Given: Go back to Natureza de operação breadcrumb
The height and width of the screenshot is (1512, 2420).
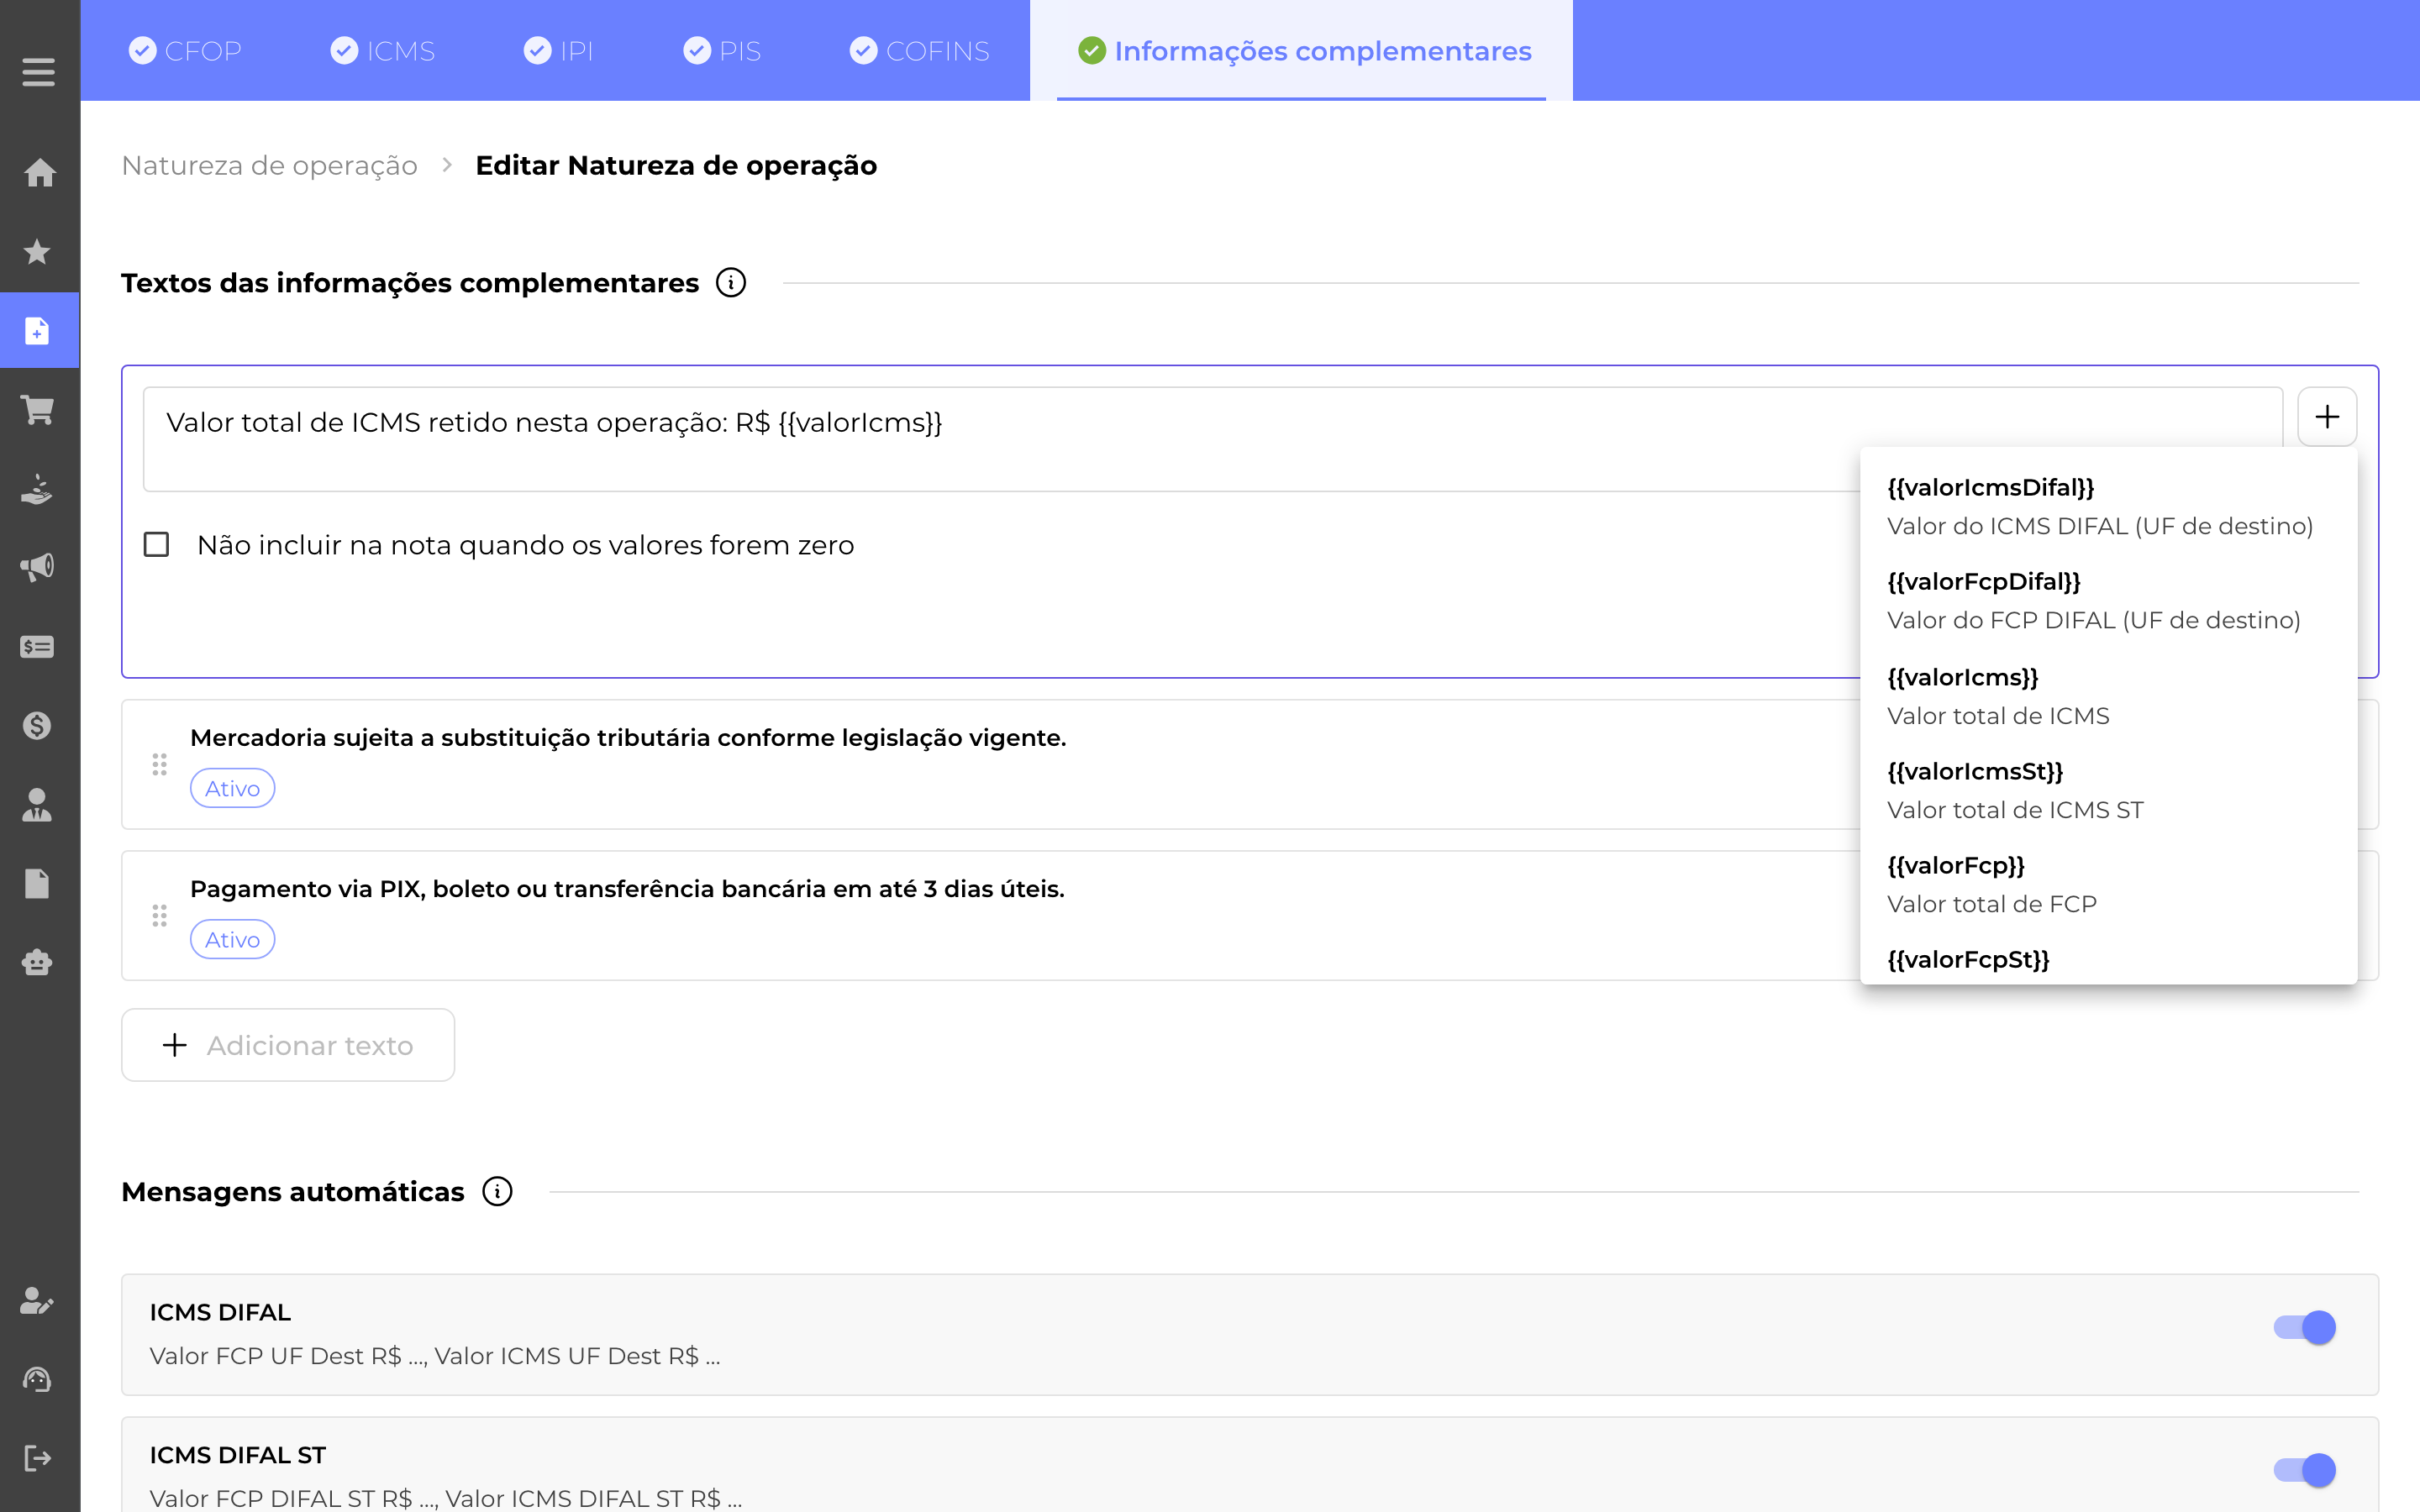Looking at the screenshot, I should (x=269, y=165).
